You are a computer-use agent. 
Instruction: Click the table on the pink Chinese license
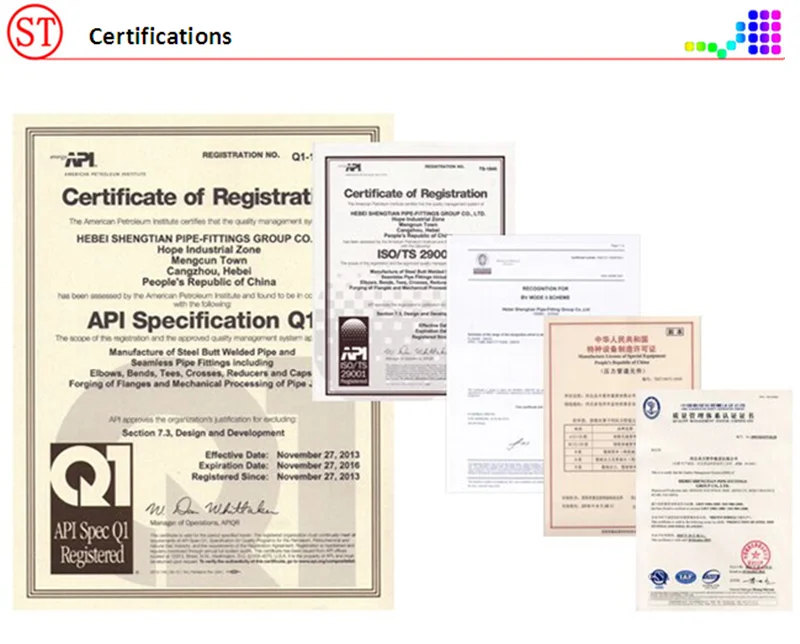600,448
